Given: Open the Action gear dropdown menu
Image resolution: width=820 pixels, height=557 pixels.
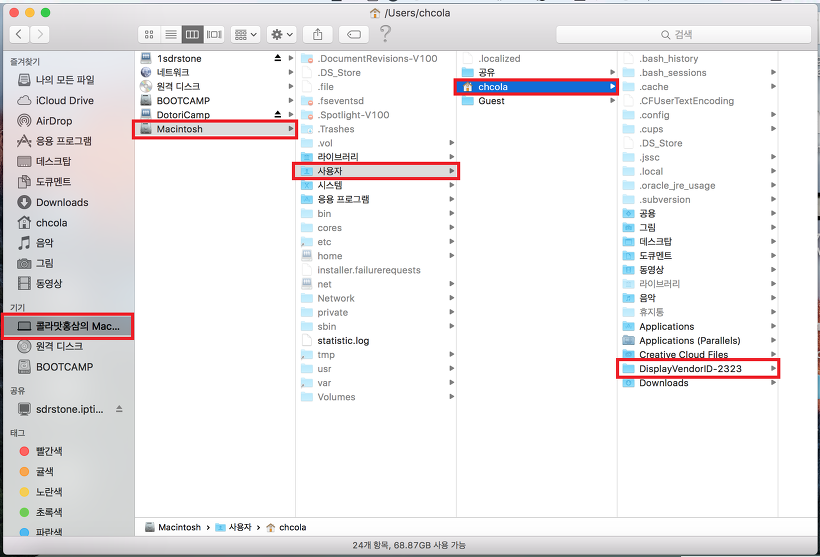Looking at the screenshot, I should coord(281,34).
